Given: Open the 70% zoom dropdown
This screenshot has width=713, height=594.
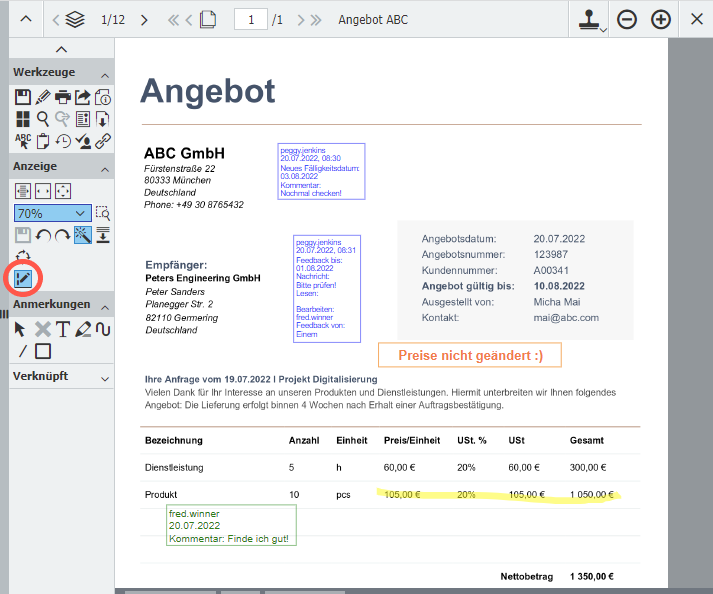Looking at the screenshot, I should click(x=52, y=213).
